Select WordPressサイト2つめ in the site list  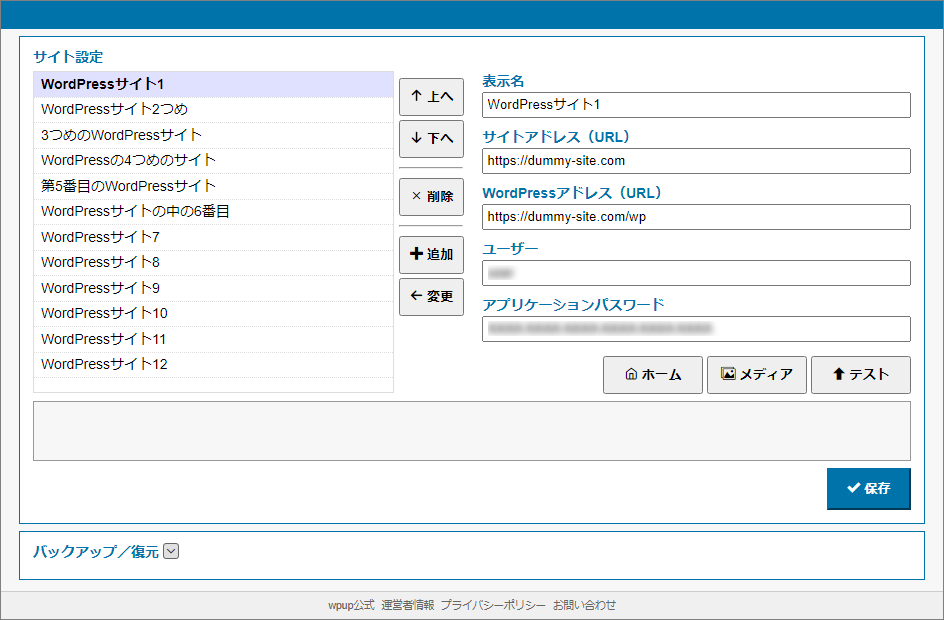pyautogui.click(x=114, y=109)
